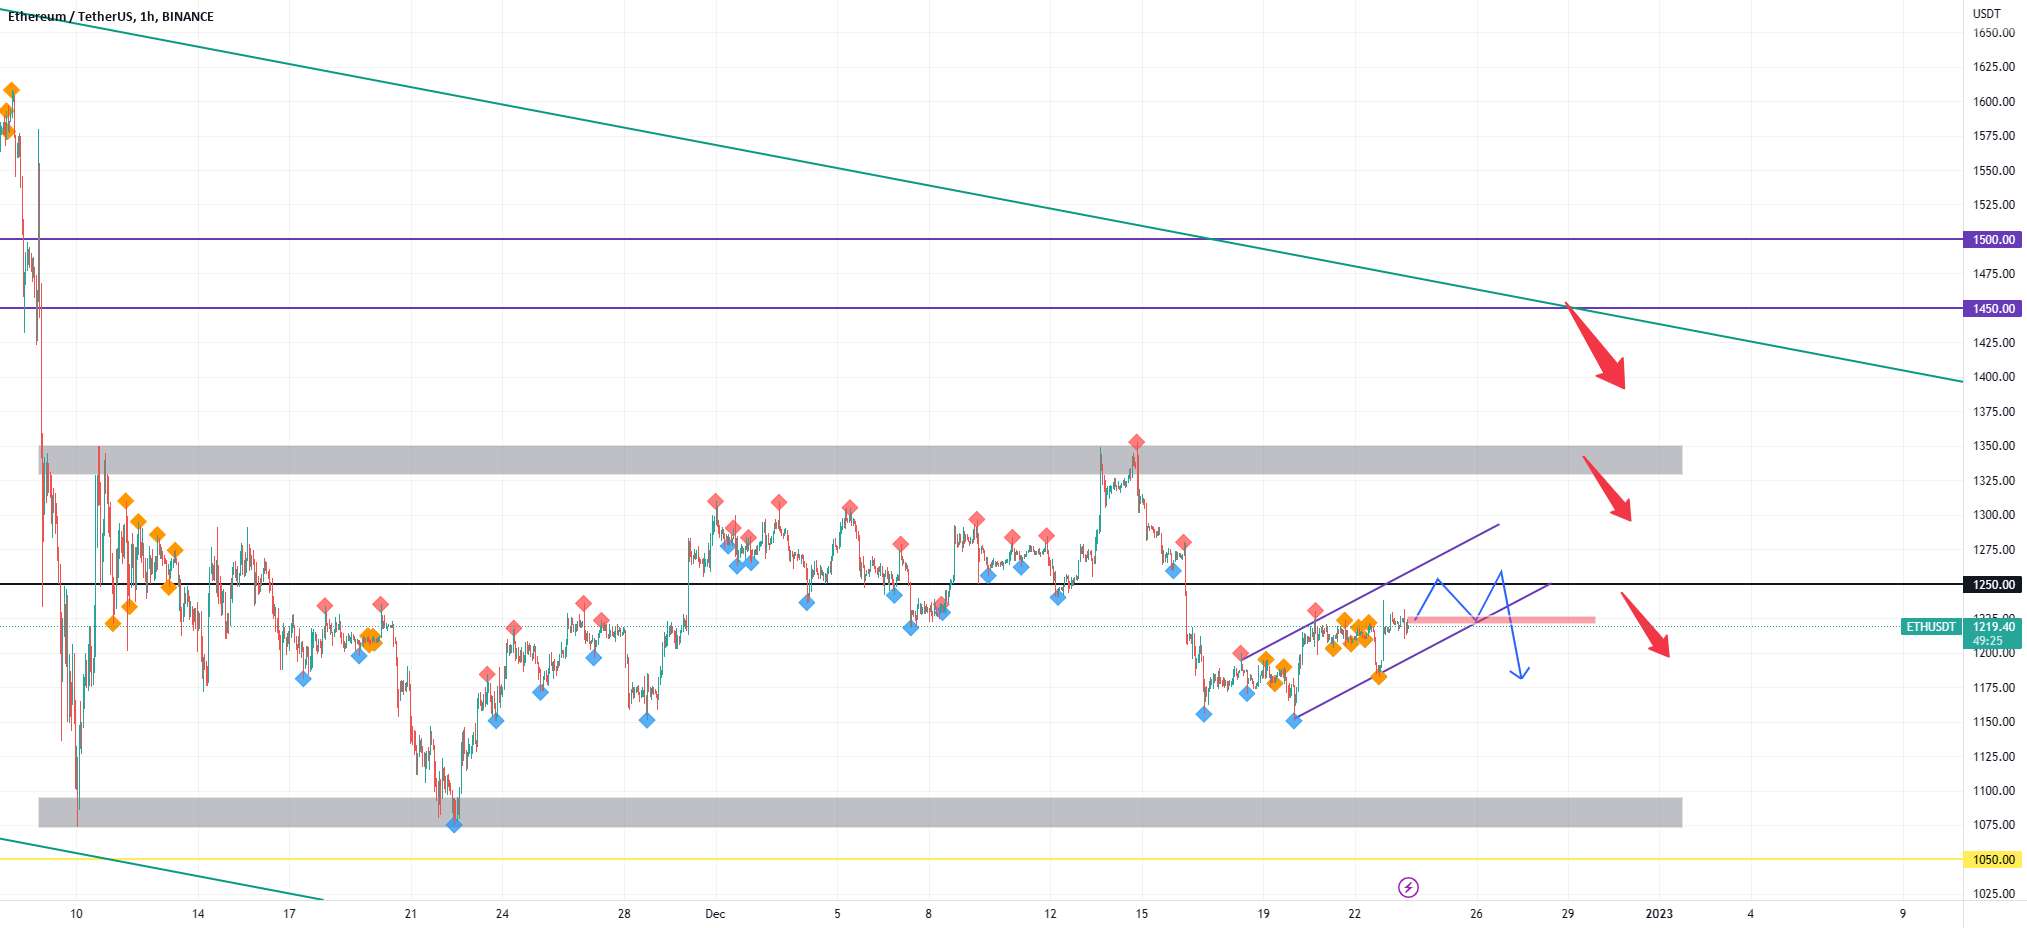
Task: Click the 1025.00 price axis value
Action: tap(1994, 894)
